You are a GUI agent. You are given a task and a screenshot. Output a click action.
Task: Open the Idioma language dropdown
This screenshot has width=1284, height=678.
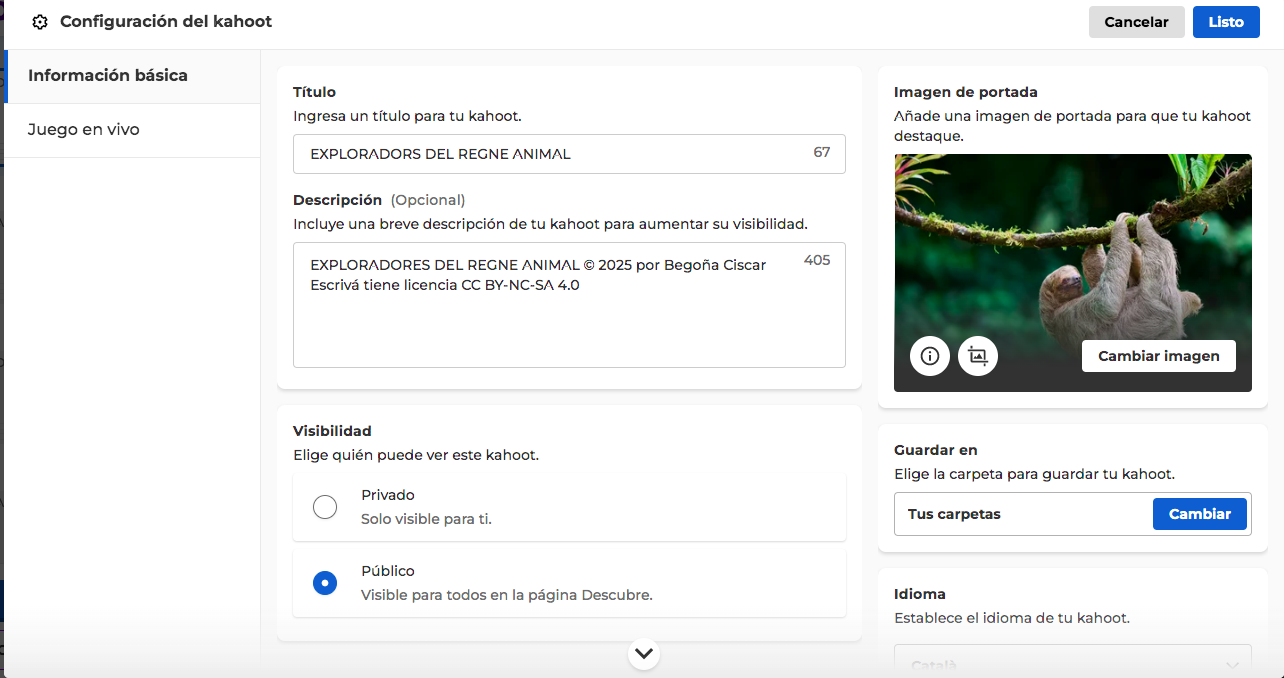[1072, 662]
